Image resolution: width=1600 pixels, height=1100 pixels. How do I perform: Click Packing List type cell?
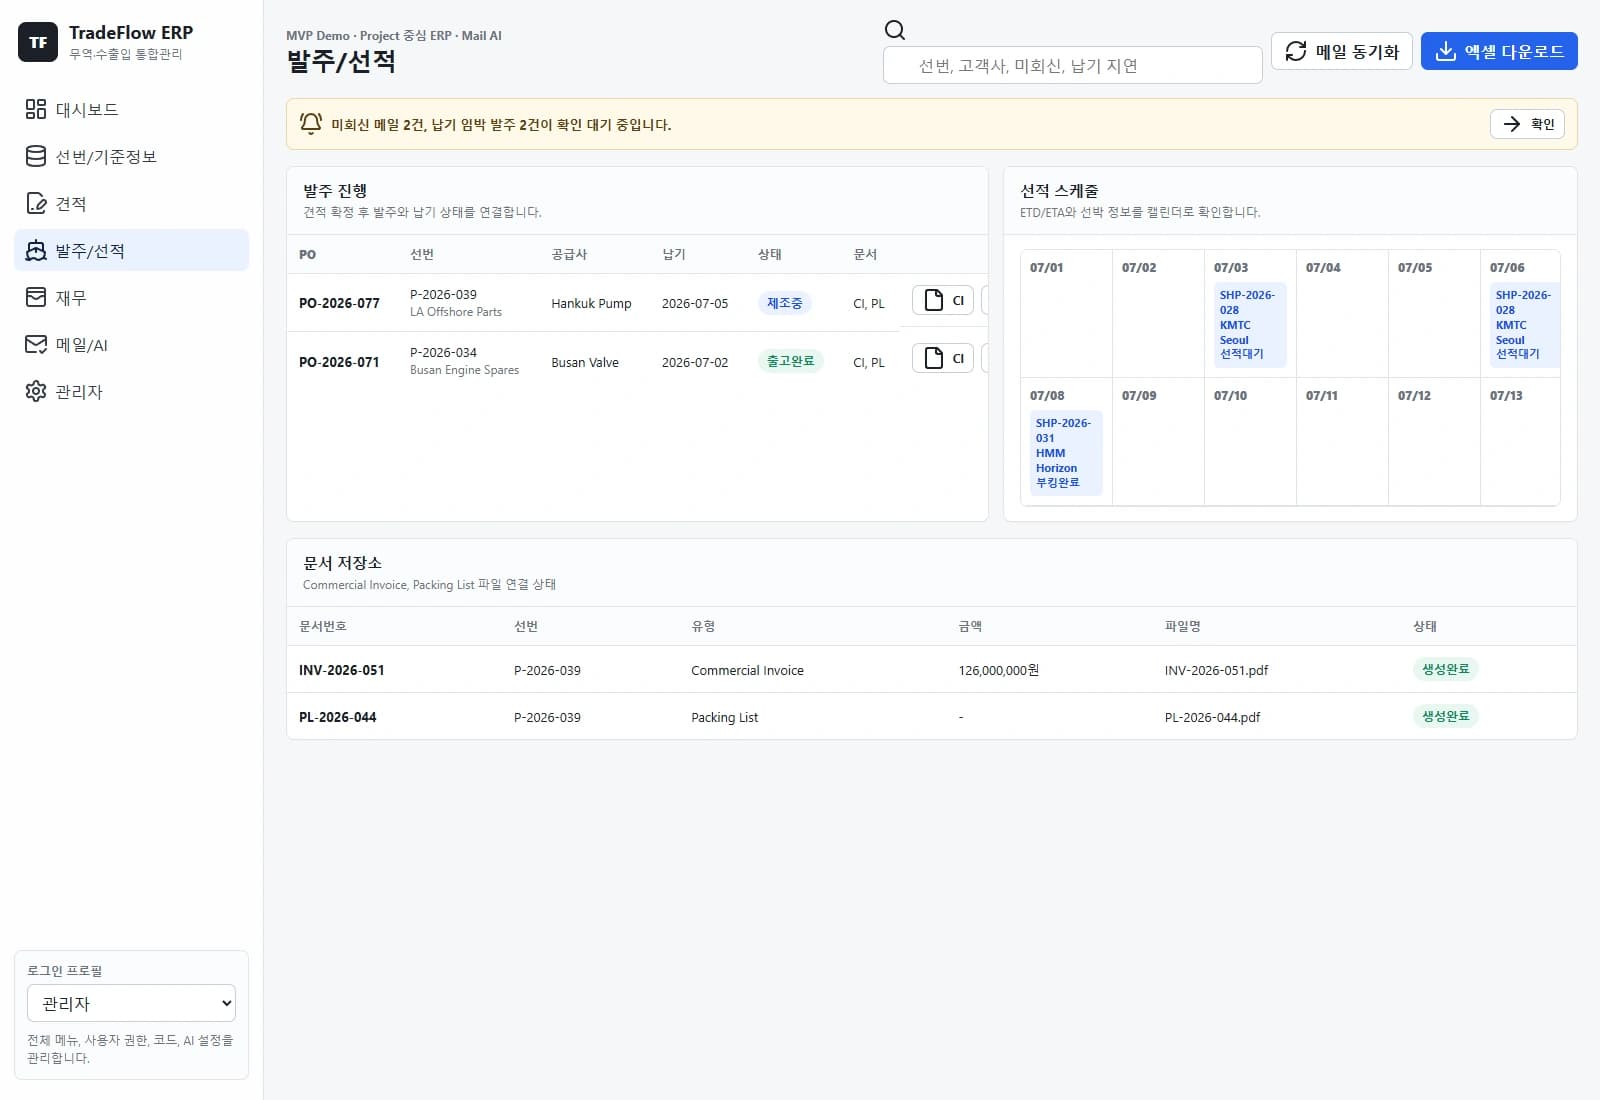pyautogui.click(x=725, y=717)
